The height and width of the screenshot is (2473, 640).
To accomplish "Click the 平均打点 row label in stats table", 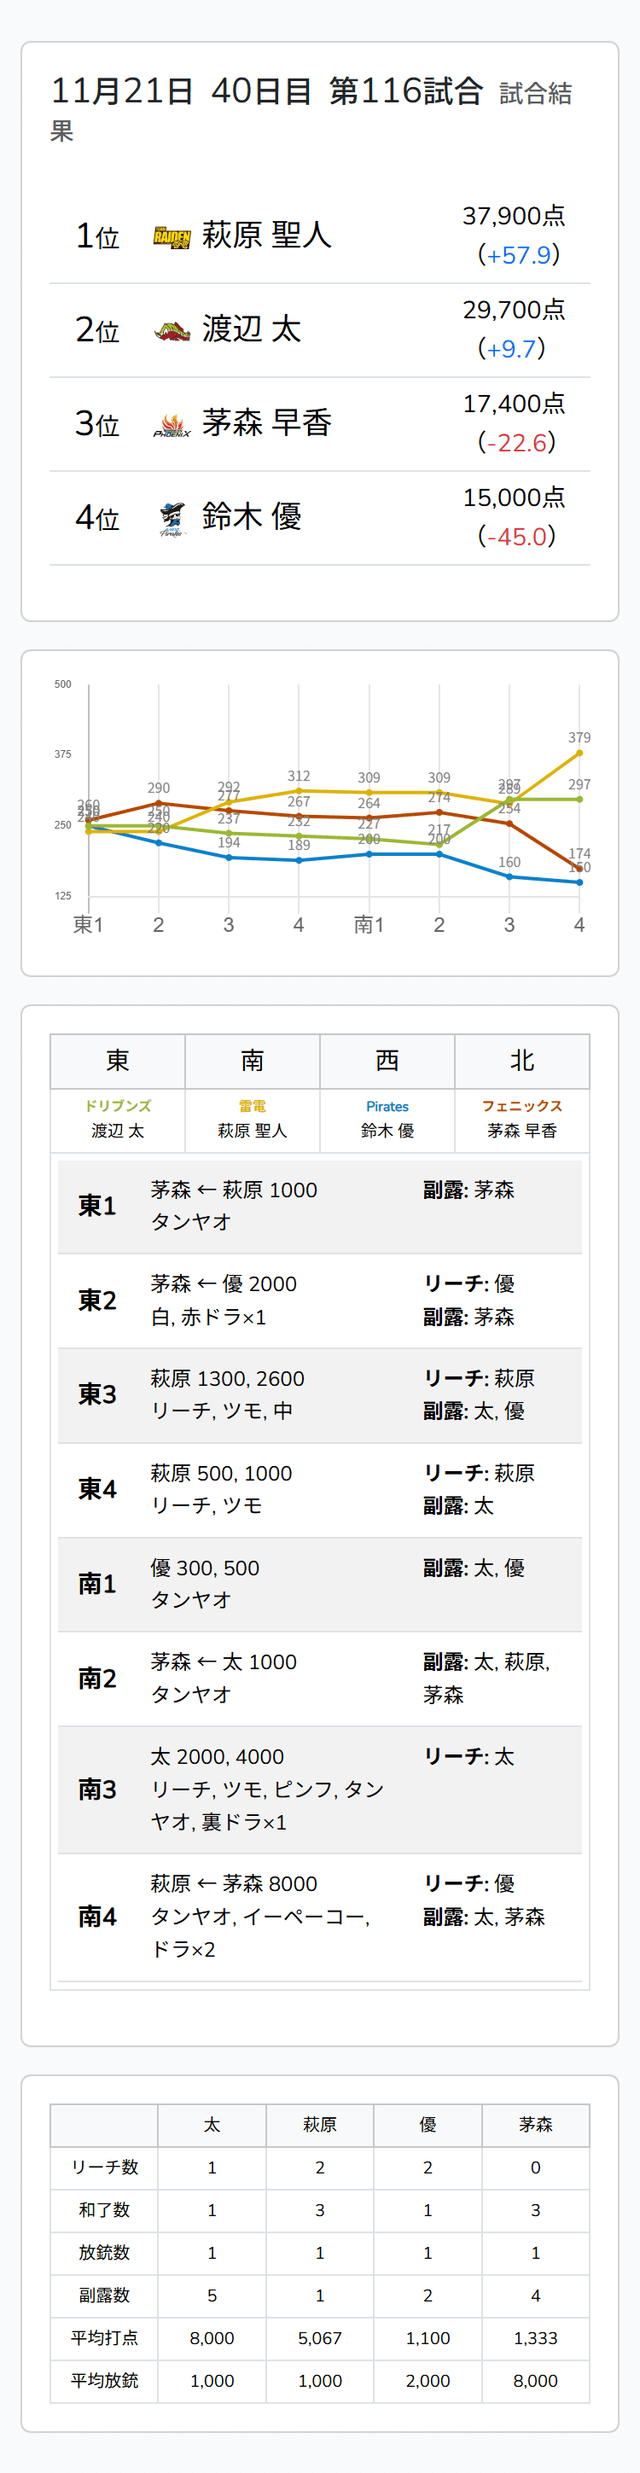I will point(104,2338).
